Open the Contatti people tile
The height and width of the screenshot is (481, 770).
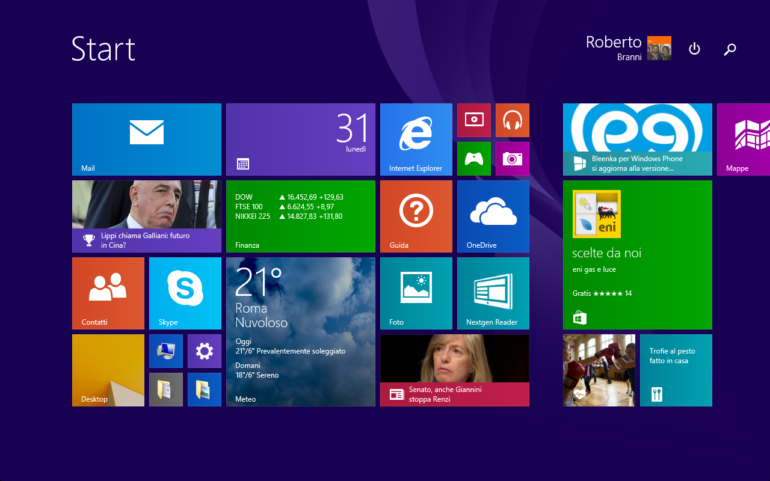(108, 293)
